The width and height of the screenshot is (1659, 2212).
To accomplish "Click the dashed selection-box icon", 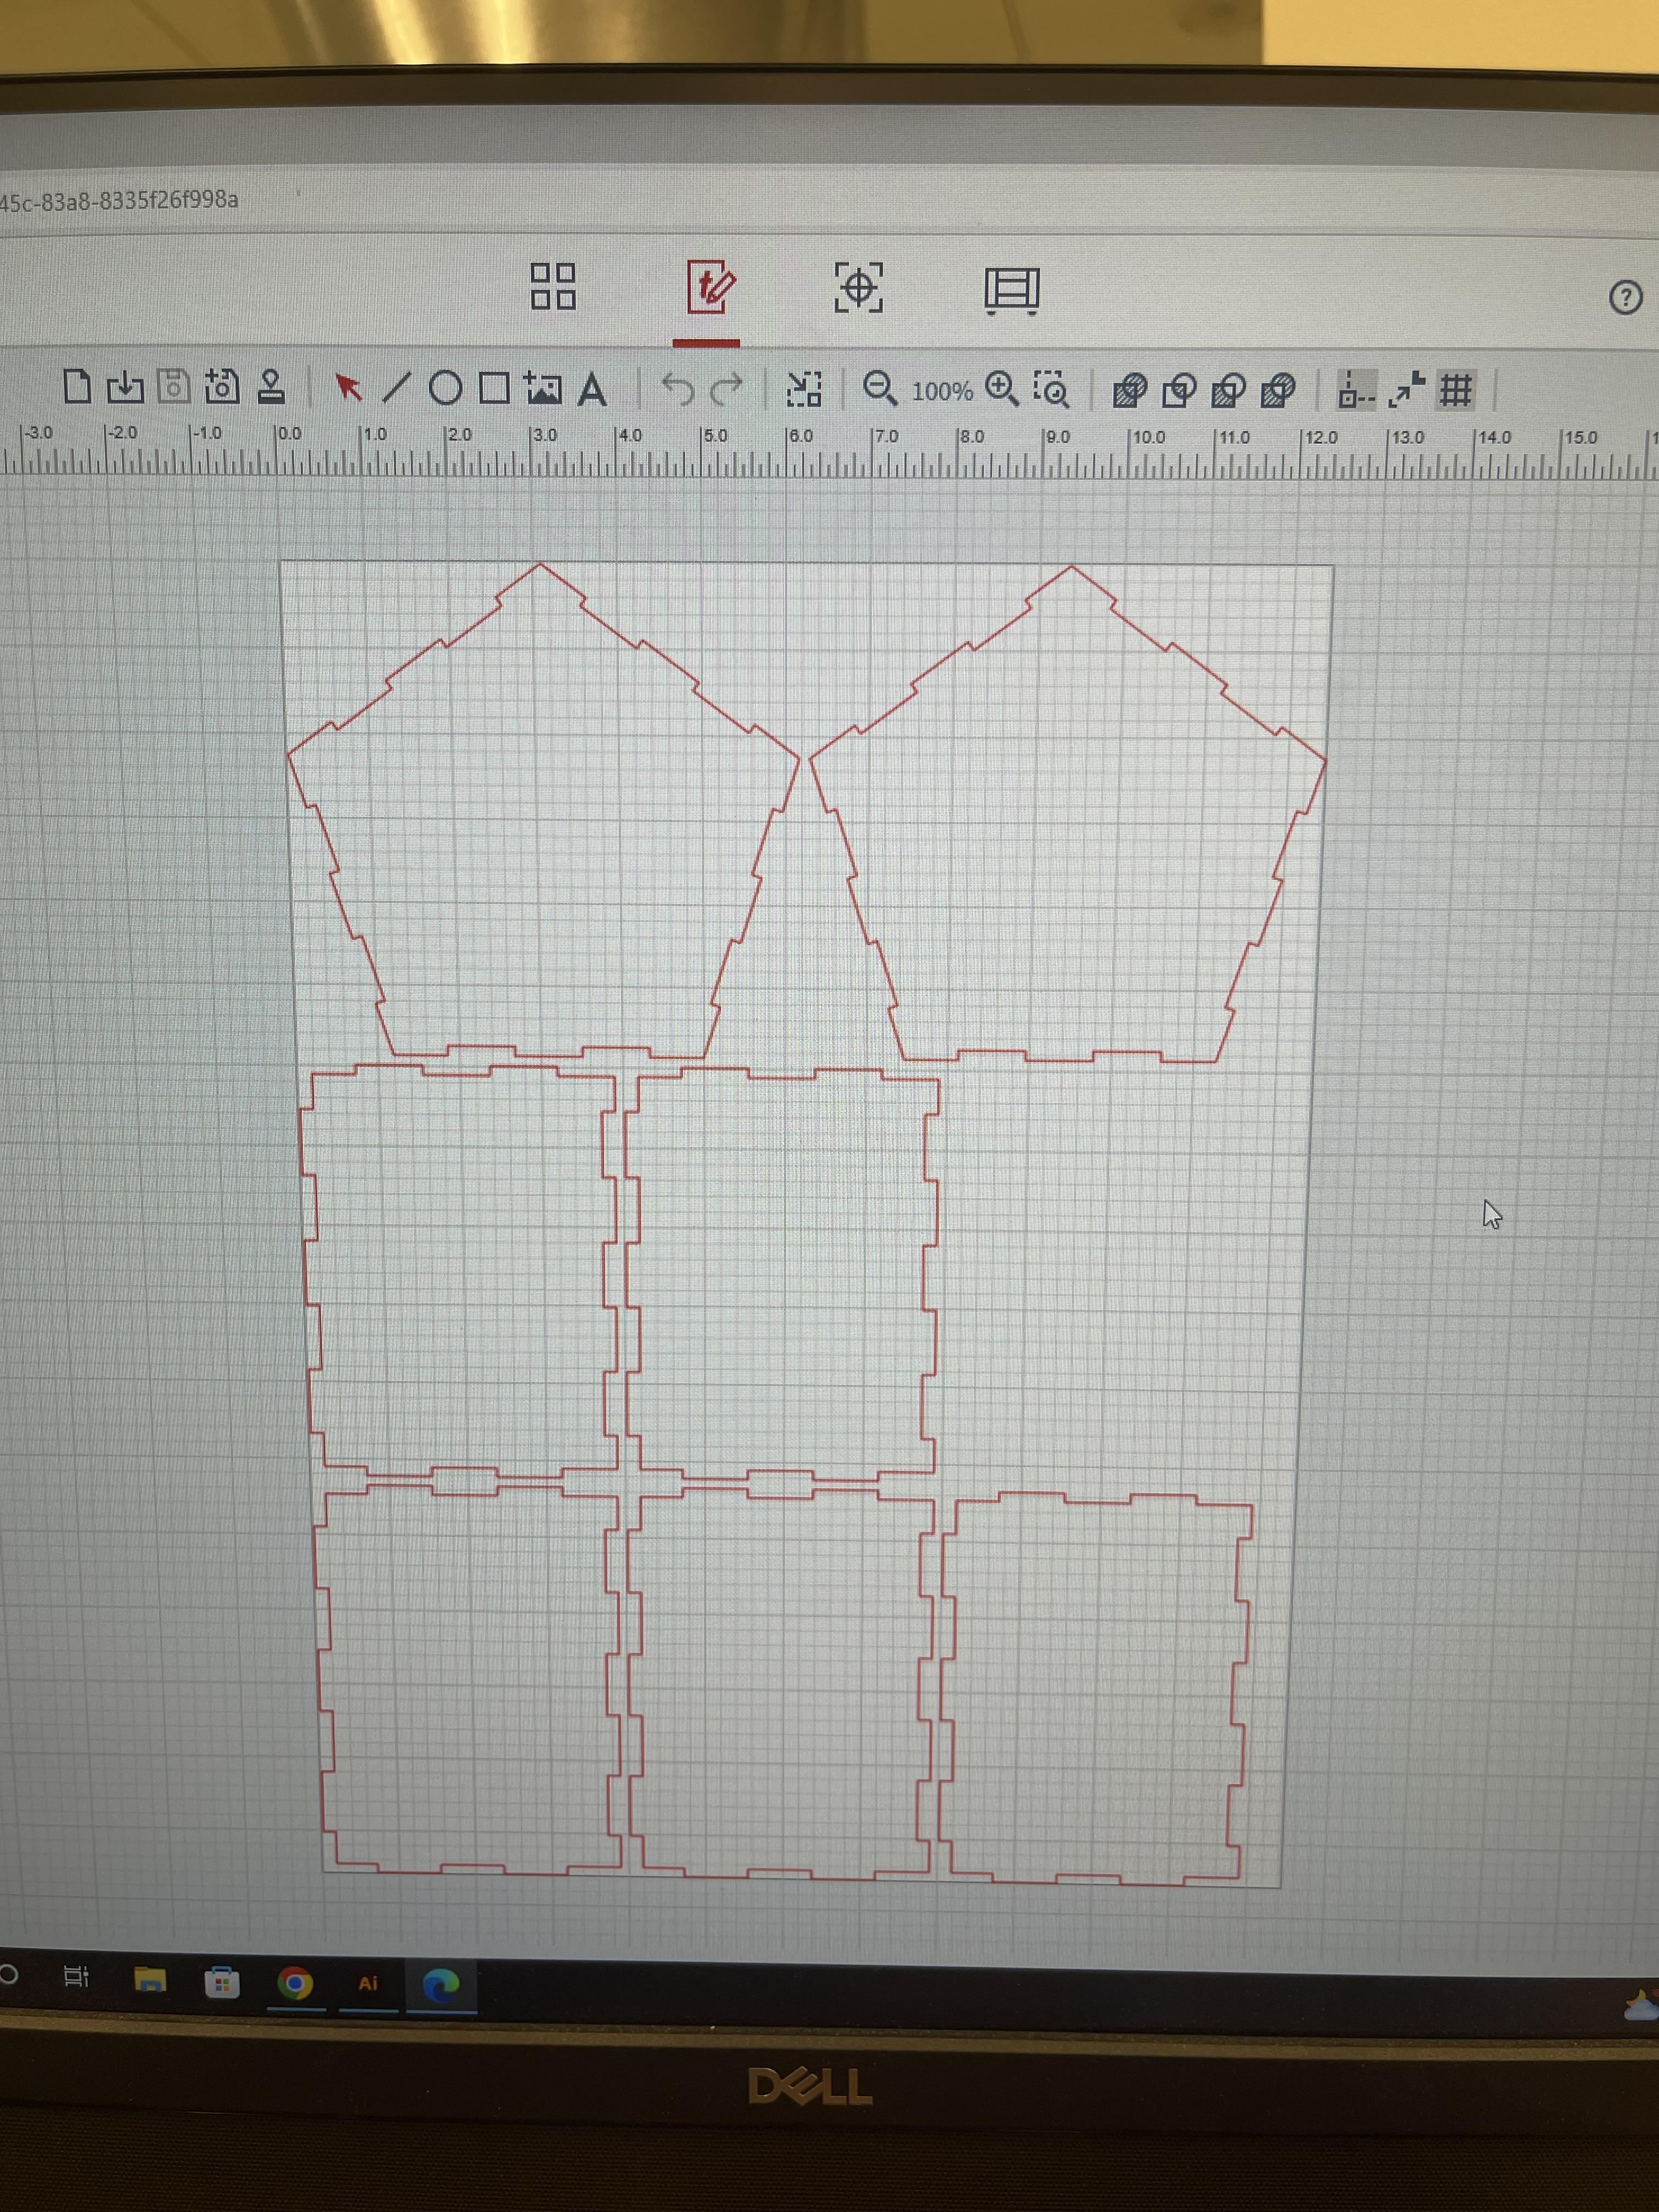I will (x=804, y=390).
